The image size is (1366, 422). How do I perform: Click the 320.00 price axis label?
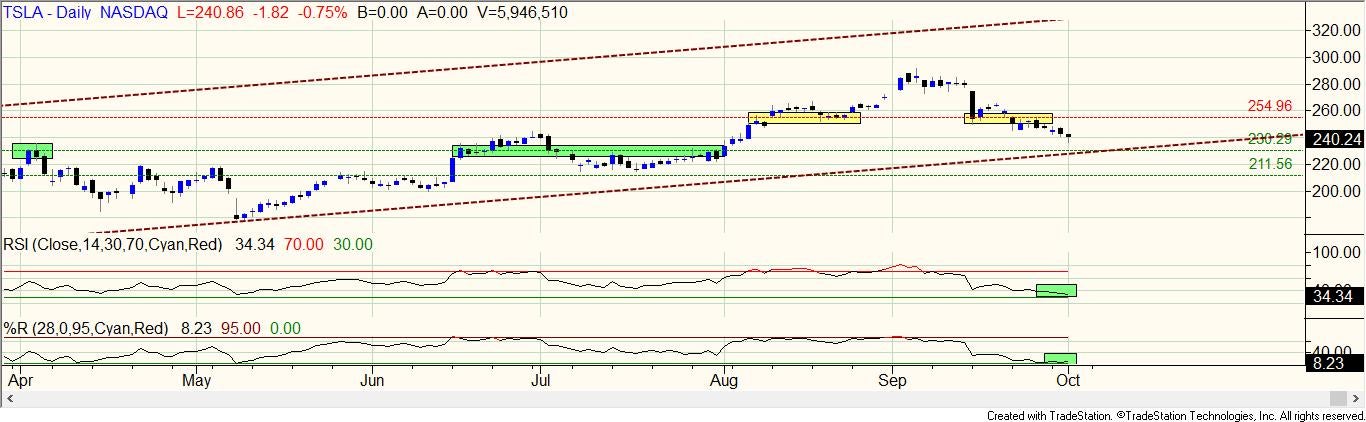[1336, 31]
